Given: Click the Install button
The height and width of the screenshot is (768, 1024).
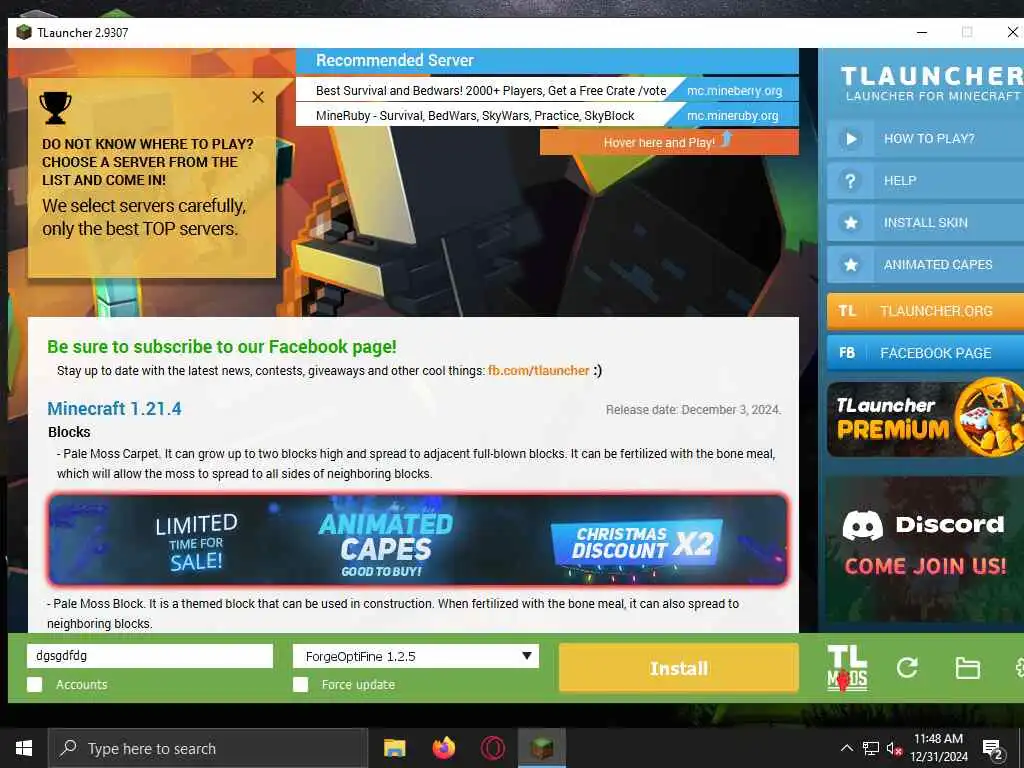Looking at the screenshot, I should tap(679, 668).
